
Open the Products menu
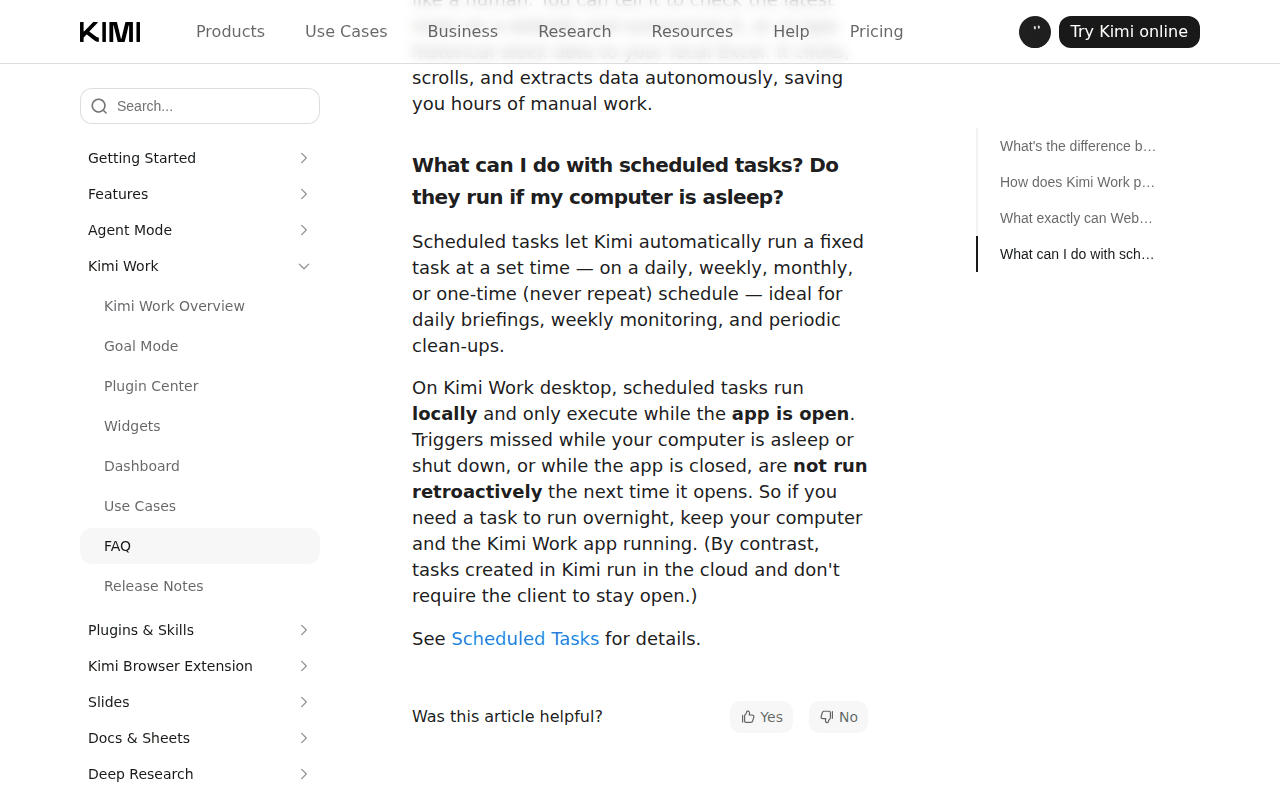click(x=230, y=32)
